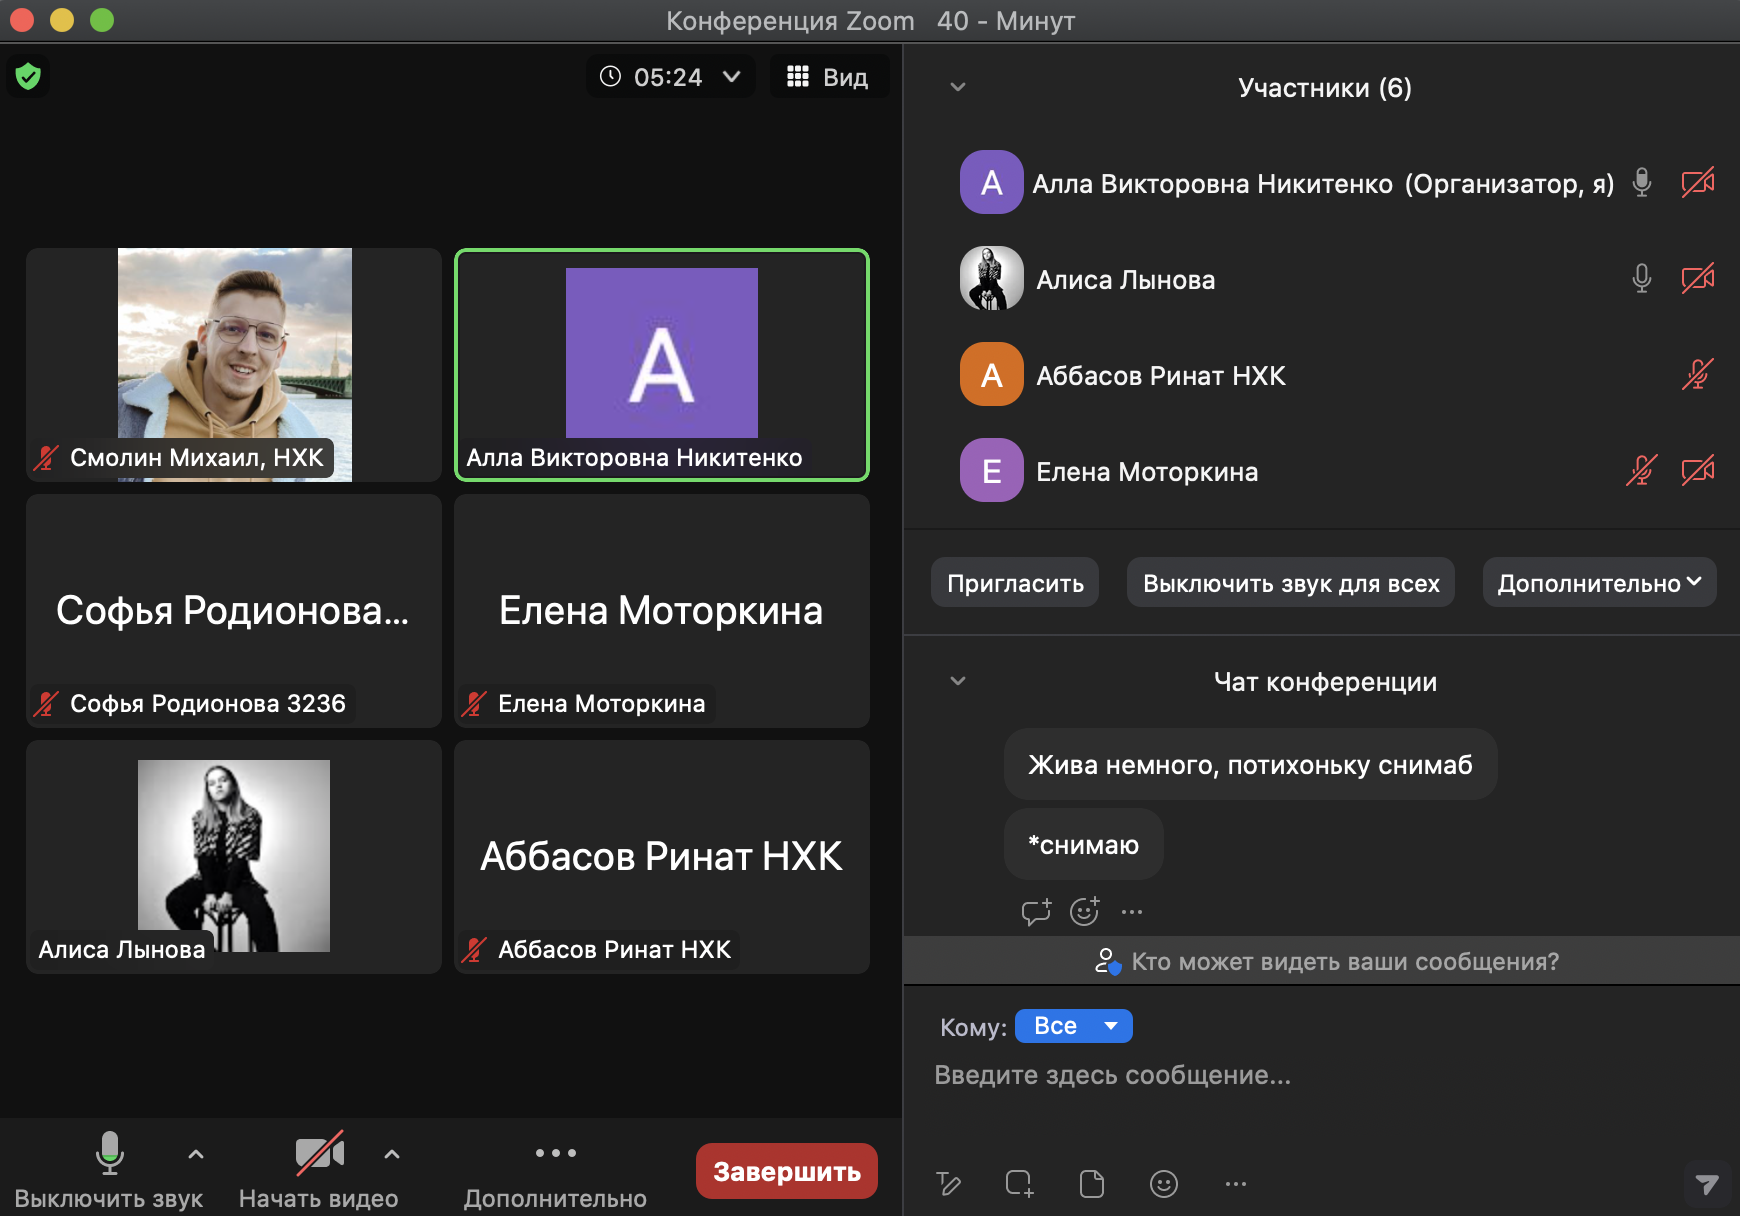Screen dimensions: 1740x1216
Task: Open video options arrow next to camera
Action: pos(392,1154)
